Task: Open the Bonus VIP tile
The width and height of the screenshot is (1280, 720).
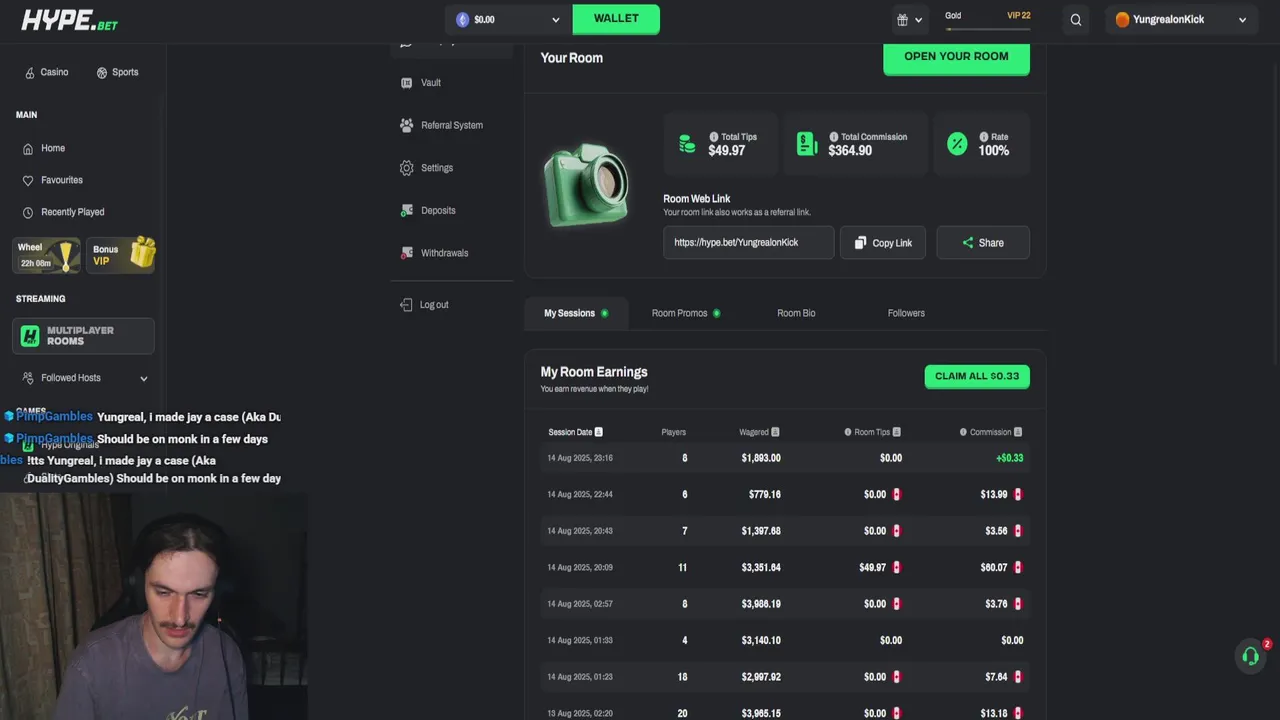Action: [121, 255]
